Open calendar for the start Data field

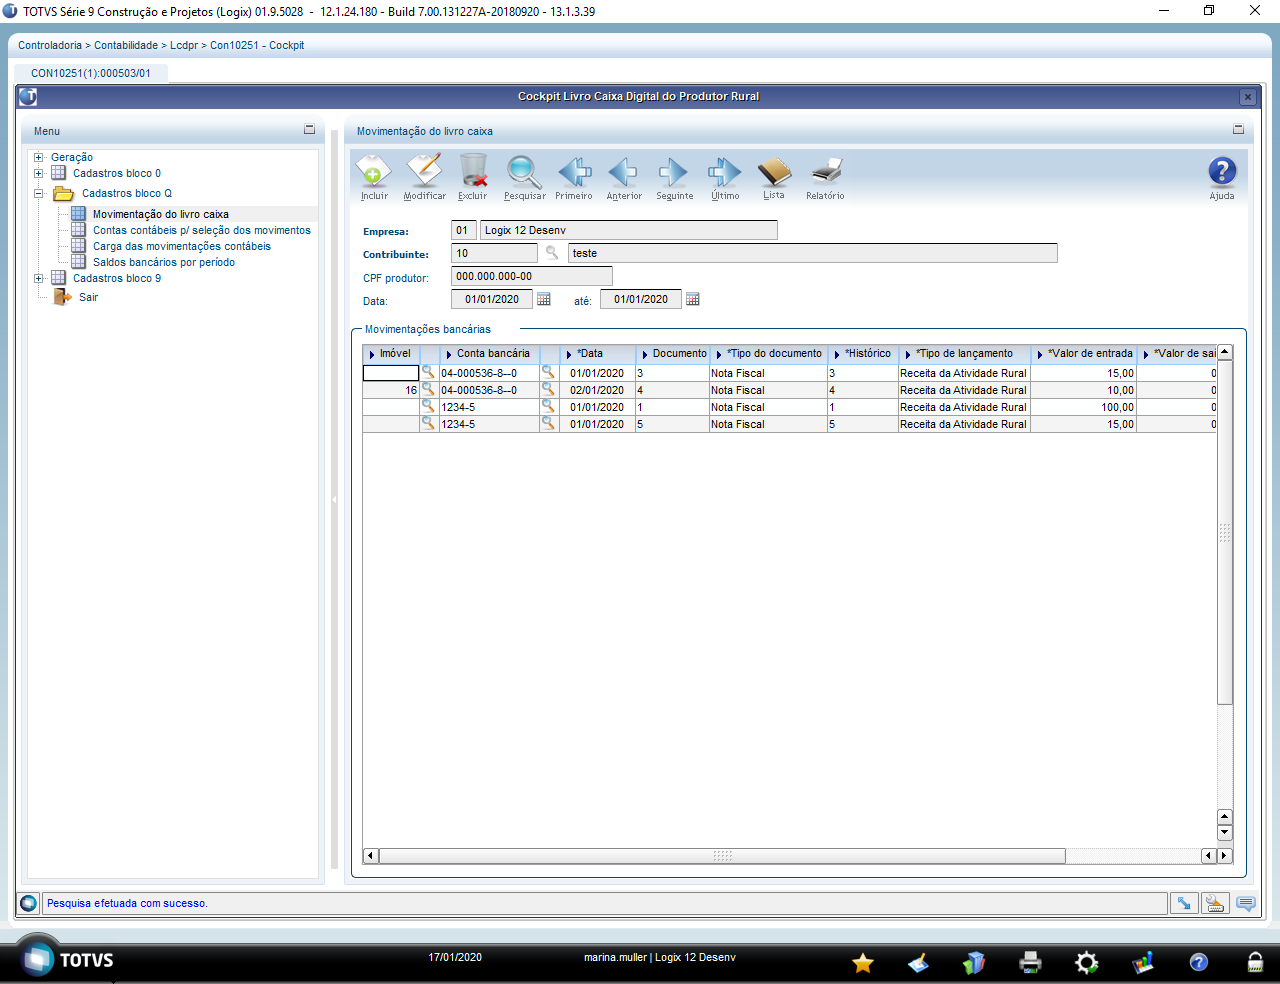pos(544,299)
